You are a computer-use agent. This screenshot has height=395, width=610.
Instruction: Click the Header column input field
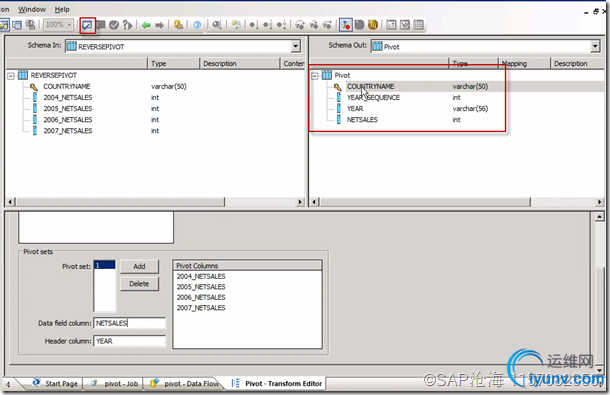coord(130,341)
